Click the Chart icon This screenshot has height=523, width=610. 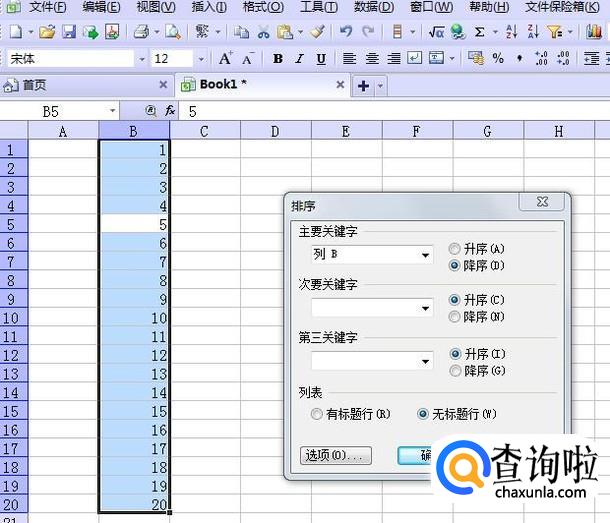click(x=594, y=32)
